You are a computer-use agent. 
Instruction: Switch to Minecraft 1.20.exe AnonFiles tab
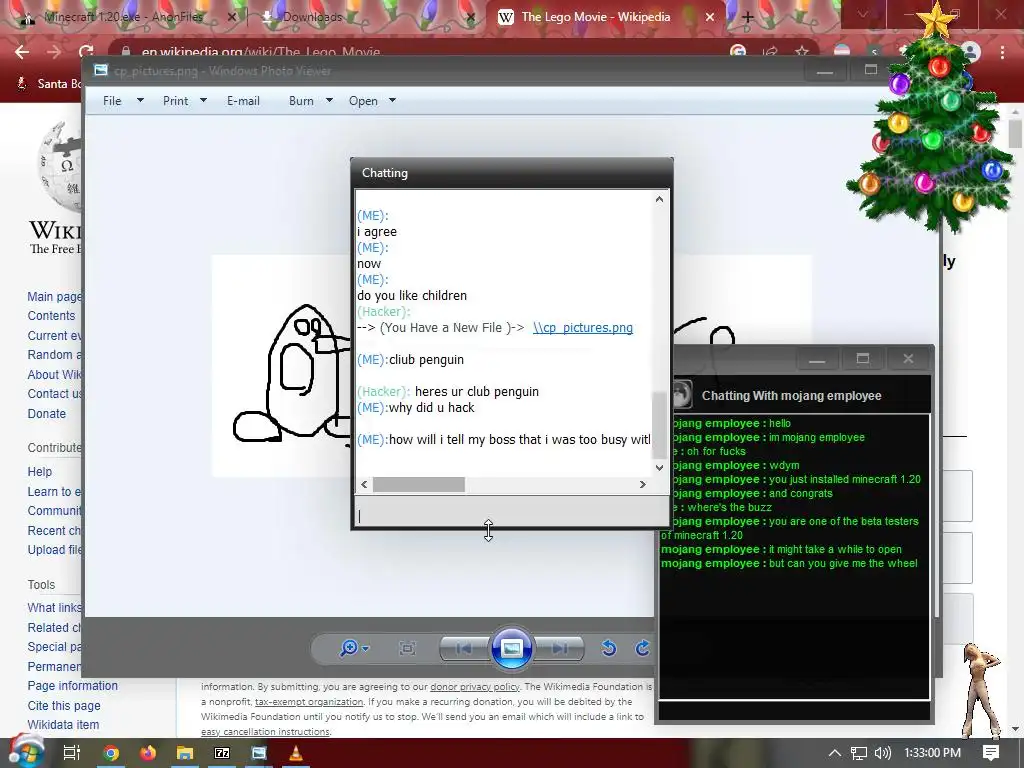pyautogui.click(x=124, y=17)
